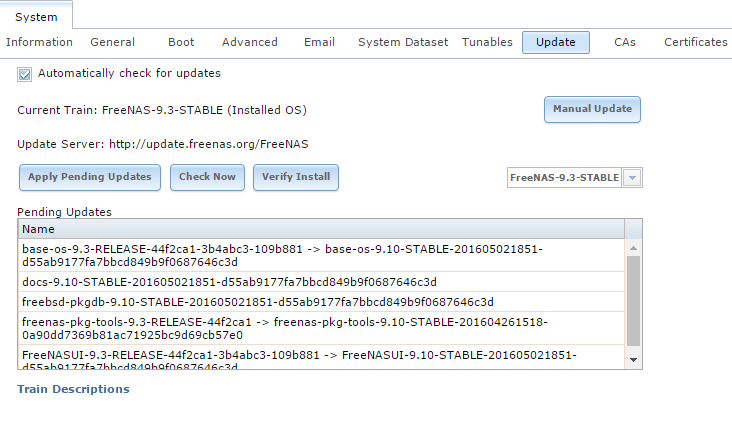Select the FreeNASUI-9.3-RELEASE update row
The width and height of the screenshot is (732, 426).
(321, 357)
